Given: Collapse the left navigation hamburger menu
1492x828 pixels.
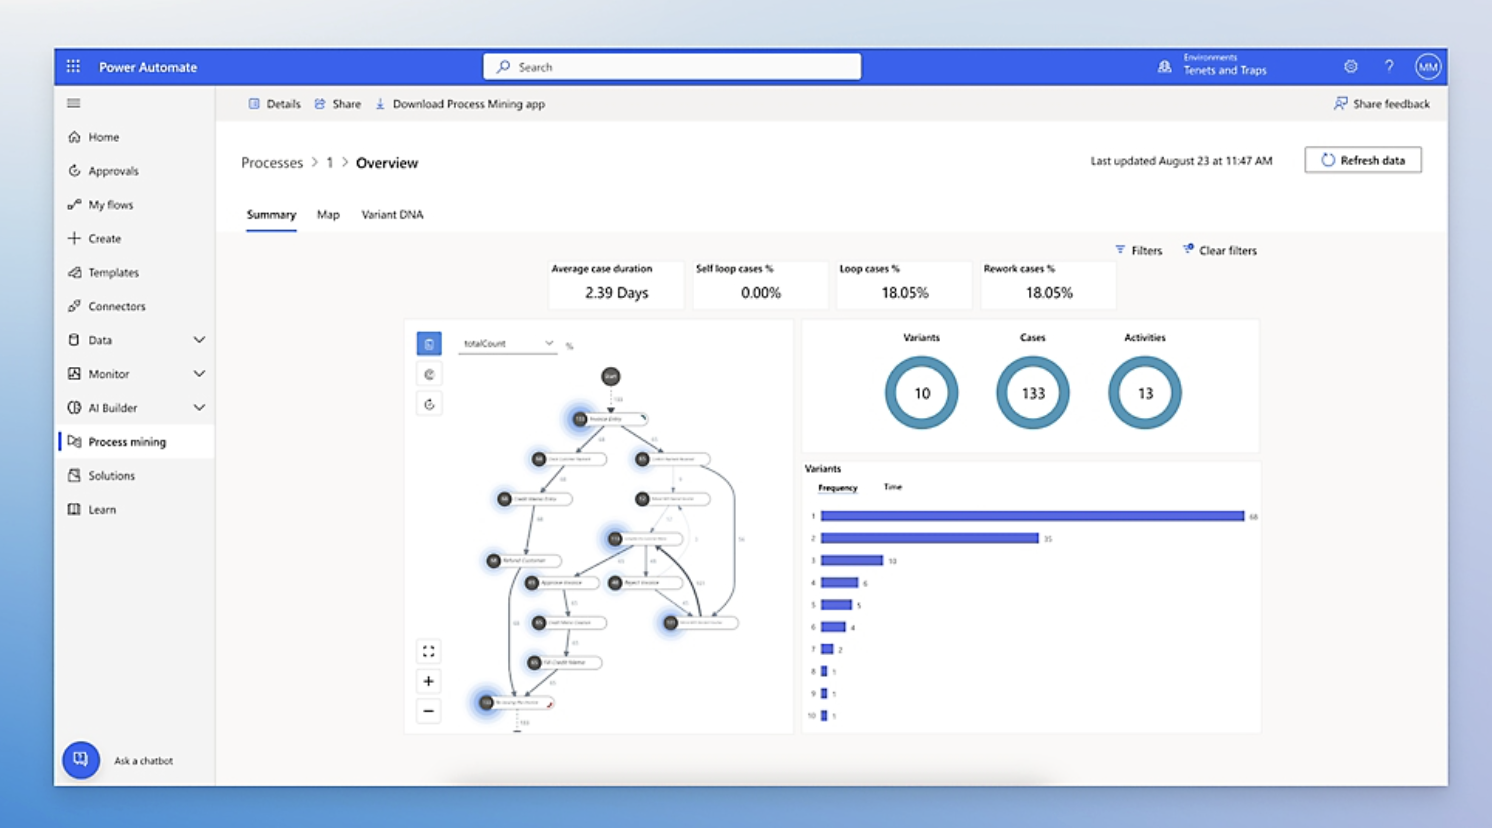Looking at the screenshot, I should click(73, 103).
